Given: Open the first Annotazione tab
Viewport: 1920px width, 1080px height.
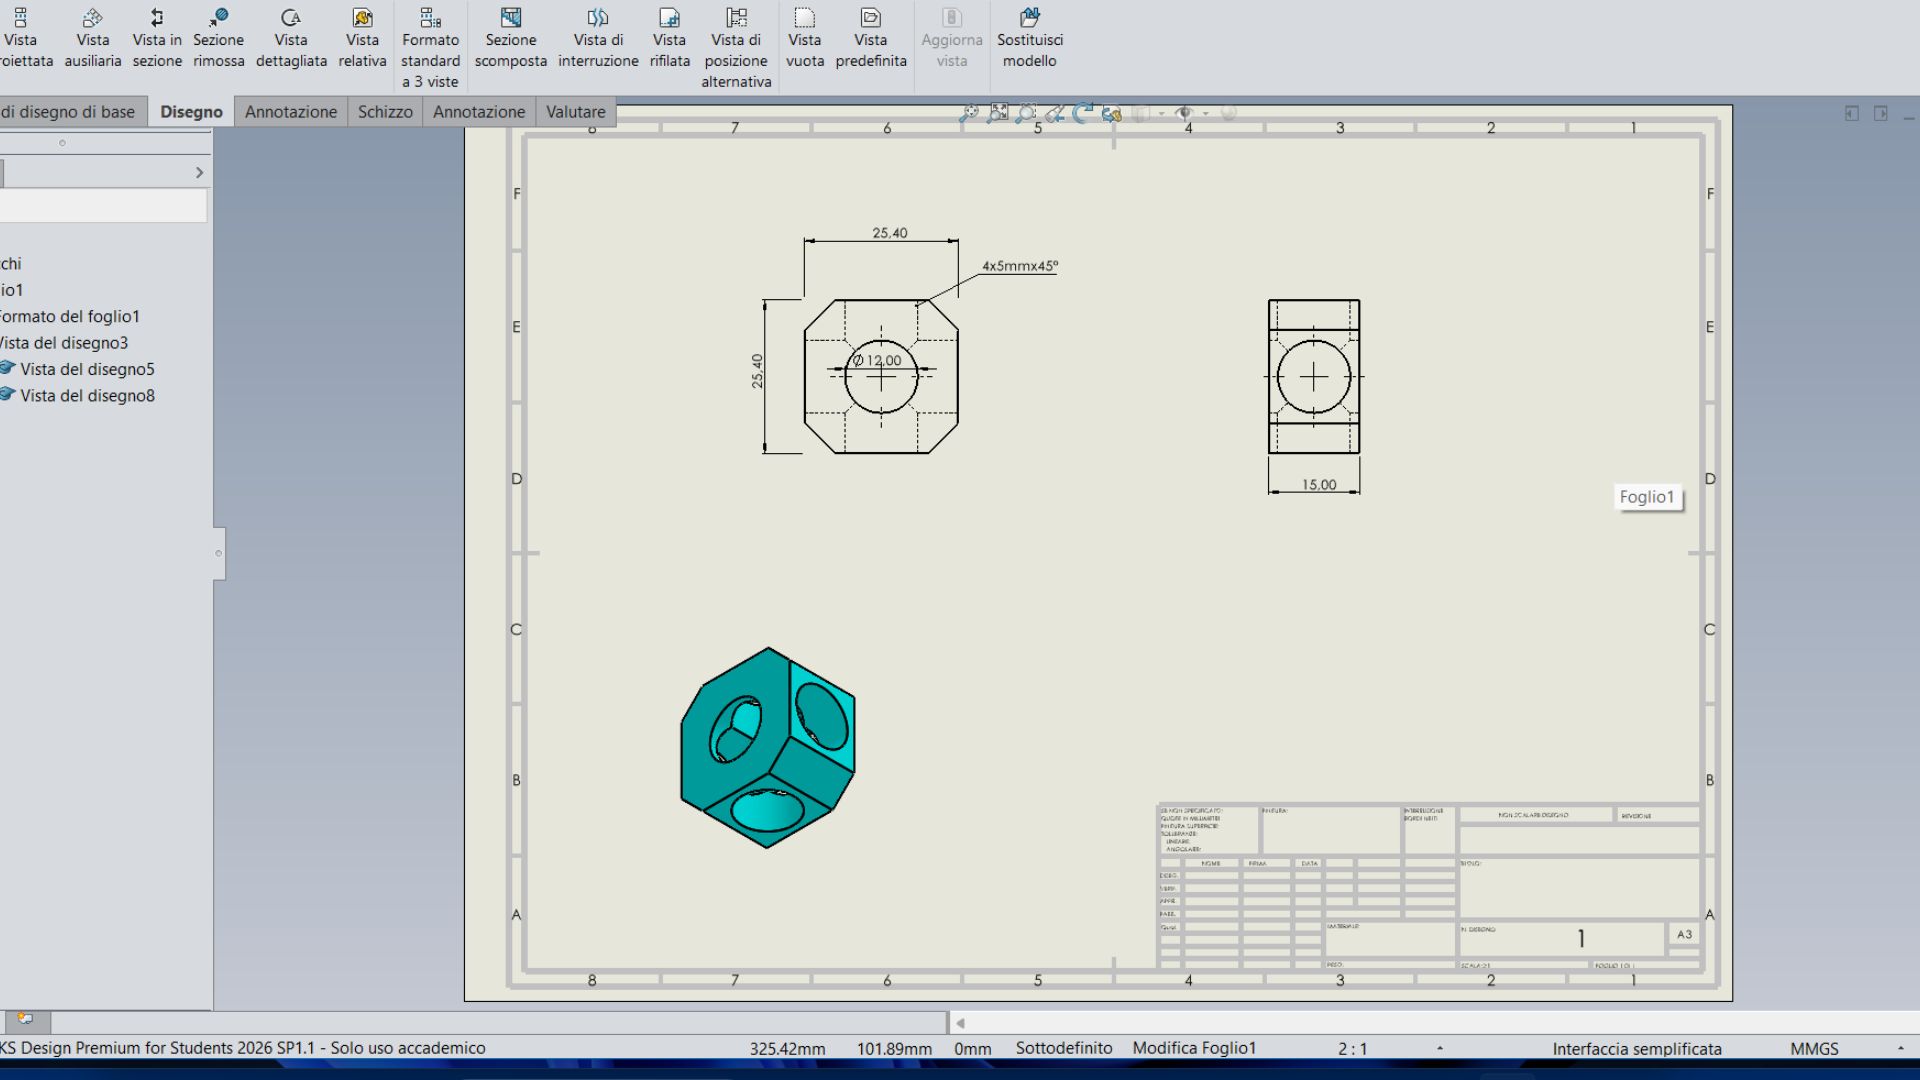Looking at the screenshot, I should [291, 112].
